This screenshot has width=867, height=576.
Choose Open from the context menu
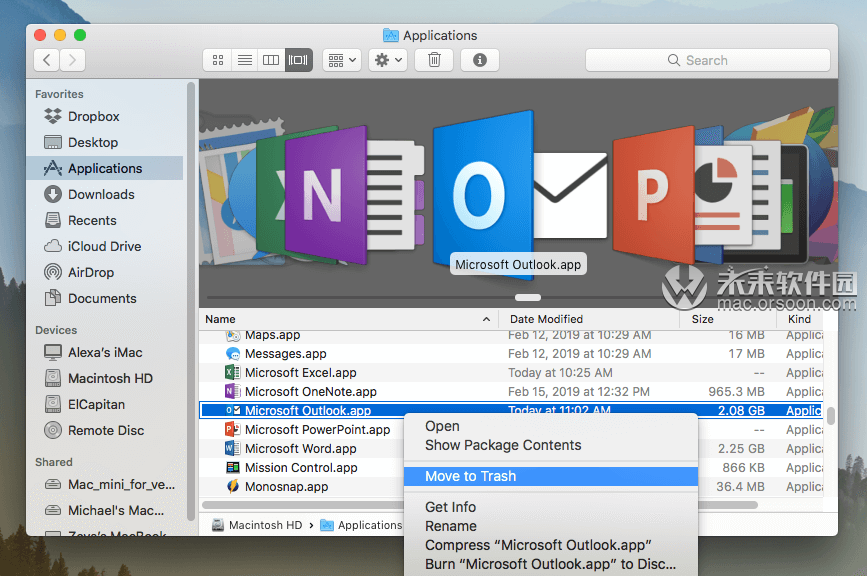pos(551,426)
